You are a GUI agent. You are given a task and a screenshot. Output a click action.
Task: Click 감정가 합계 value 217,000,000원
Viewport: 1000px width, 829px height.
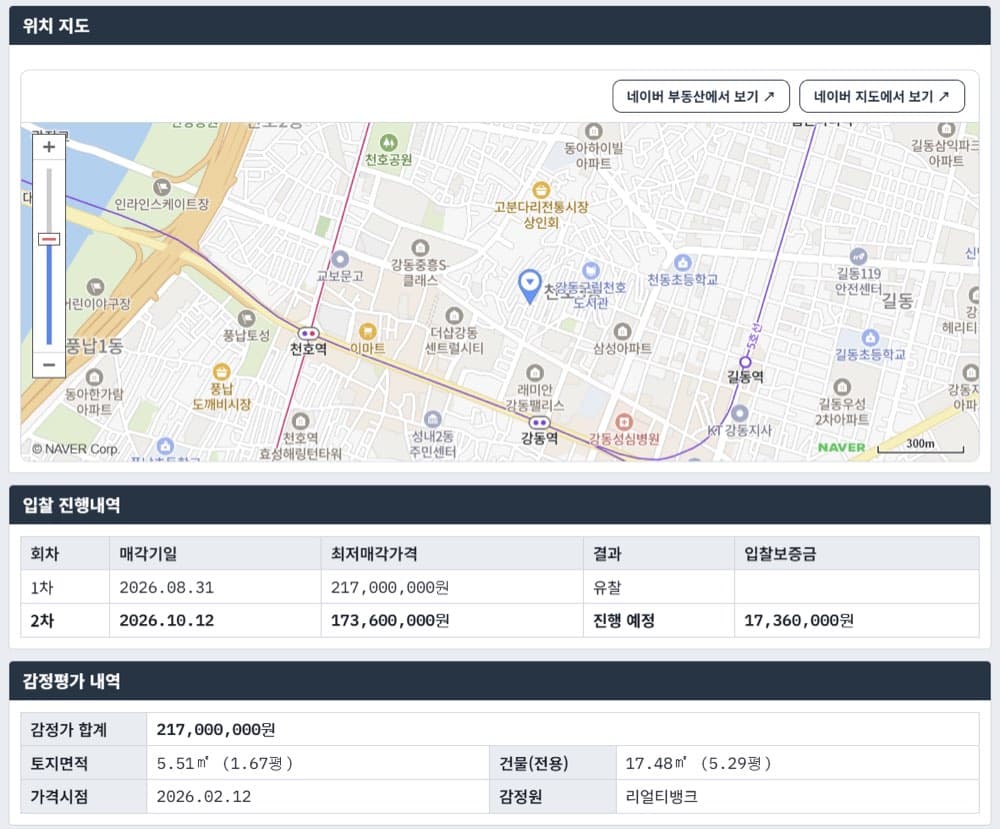click(216, 730)
